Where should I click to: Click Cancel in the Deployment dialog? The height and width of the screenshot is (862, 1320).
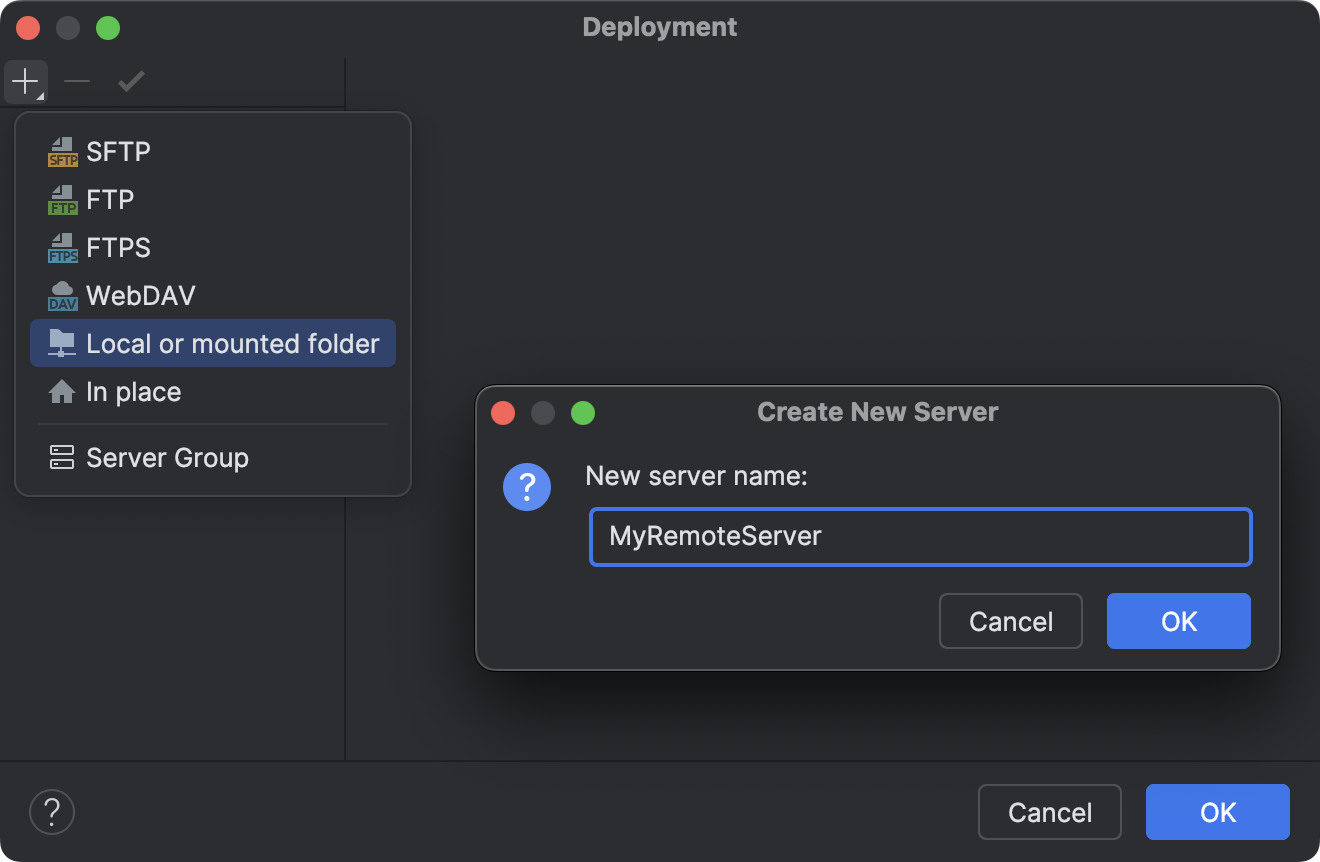1049,812
